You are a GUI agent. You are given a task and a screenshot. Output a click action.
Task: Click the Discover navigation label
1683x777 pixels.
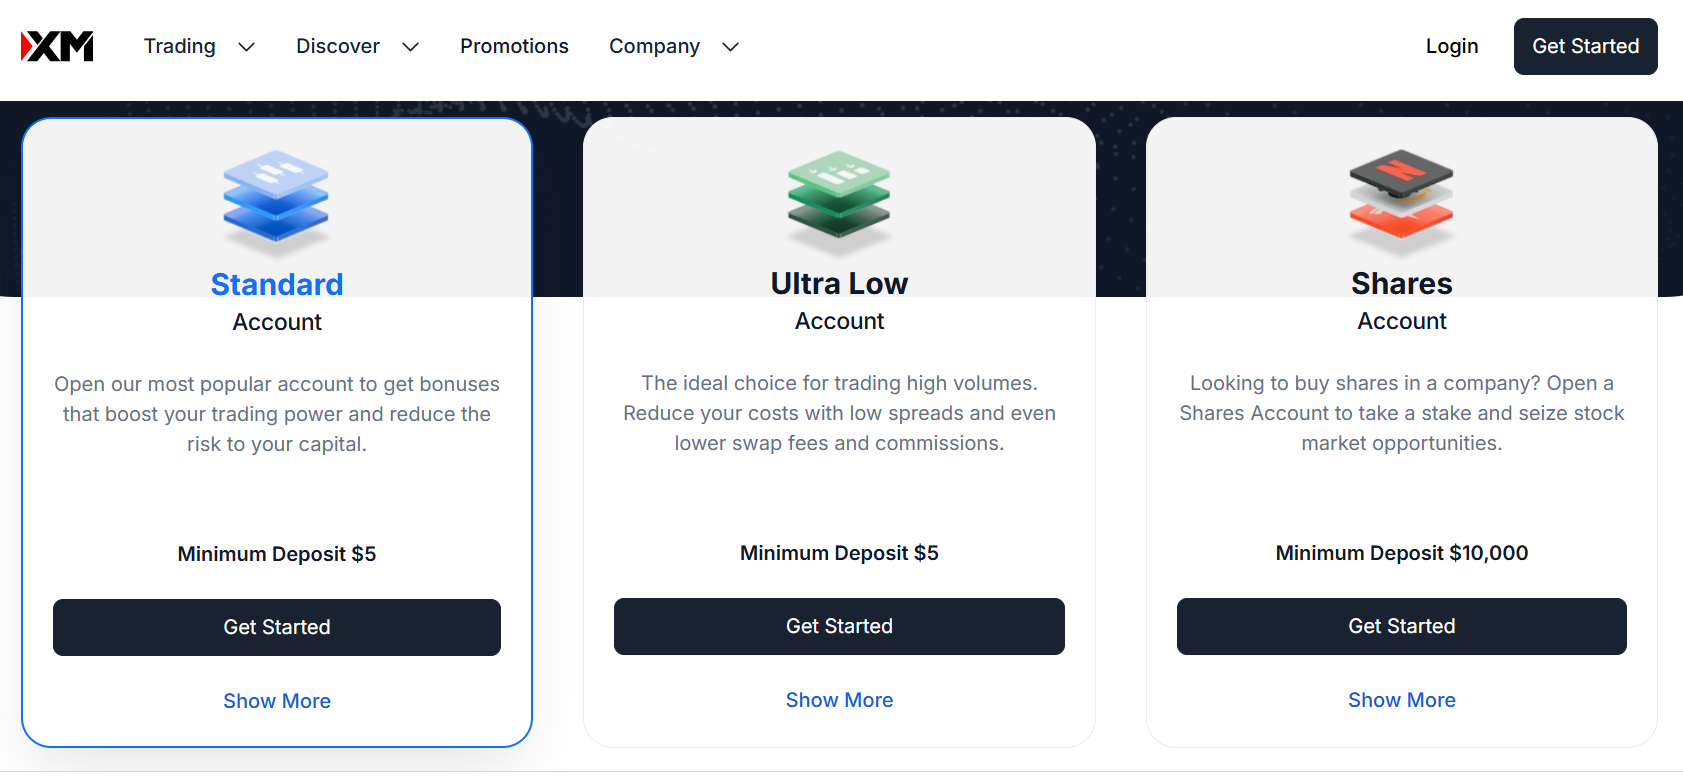[x=338, y=46]
